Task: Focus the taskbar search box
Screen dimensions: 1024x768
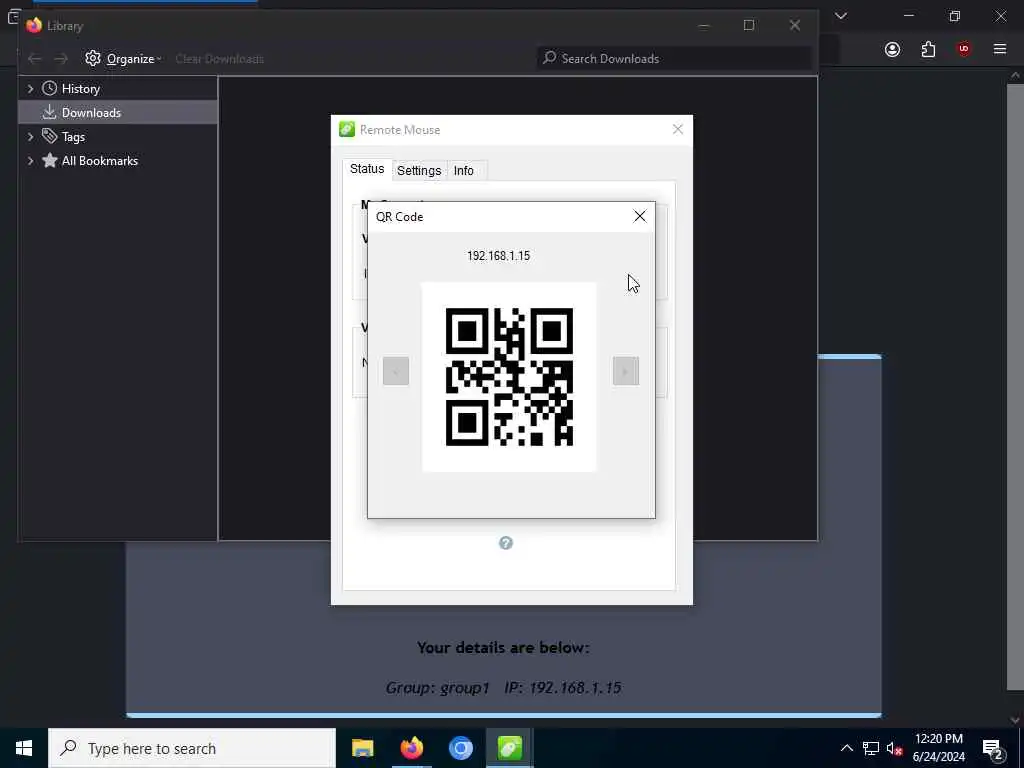Action: point(192,748)
